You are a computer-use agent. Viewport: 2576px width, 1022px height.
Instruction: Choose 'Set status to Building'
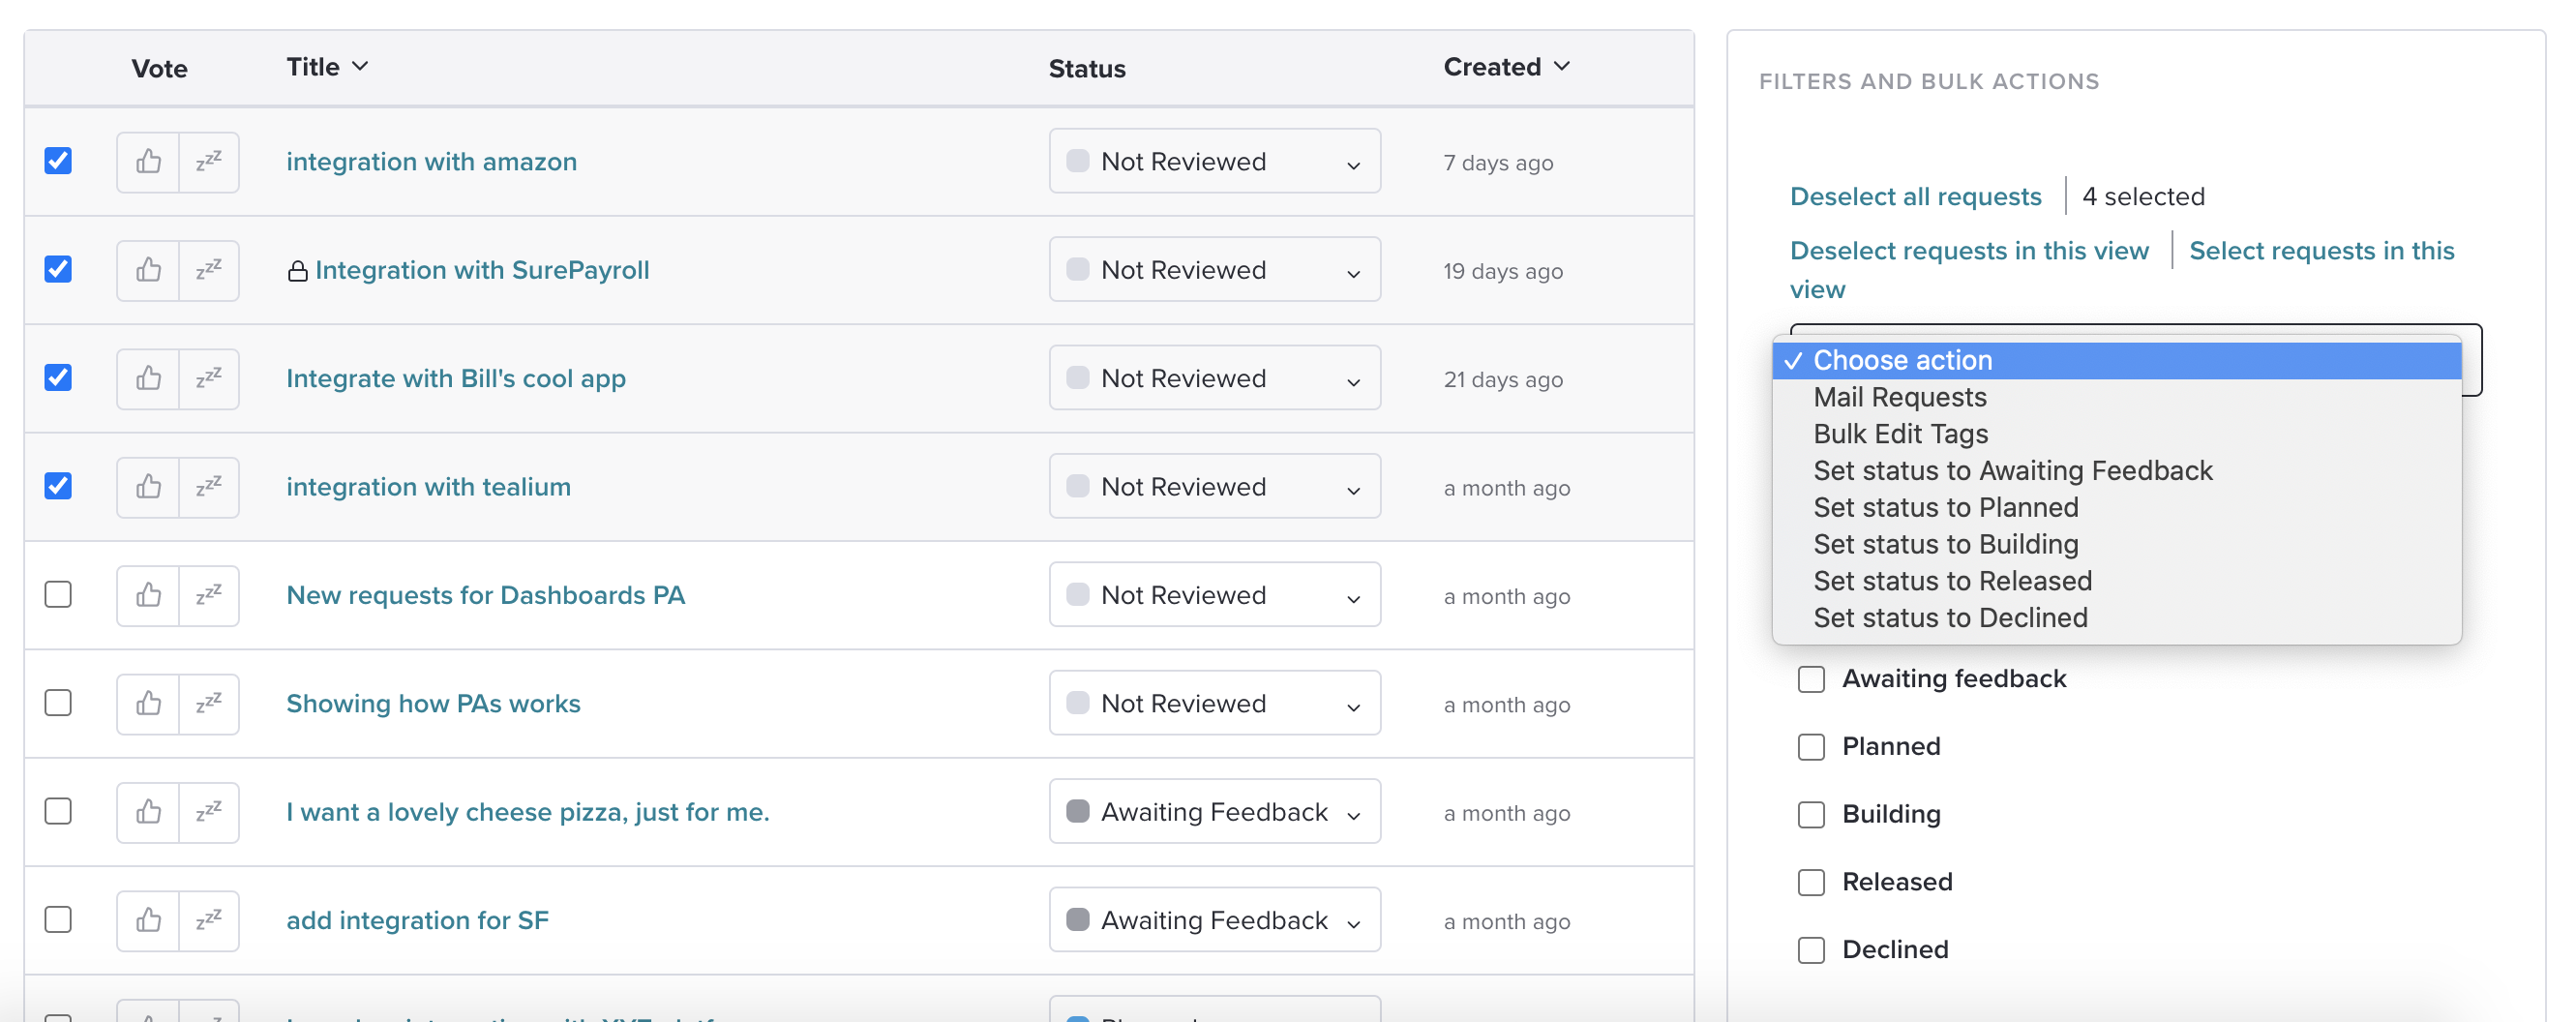[x=2116, y=544]
